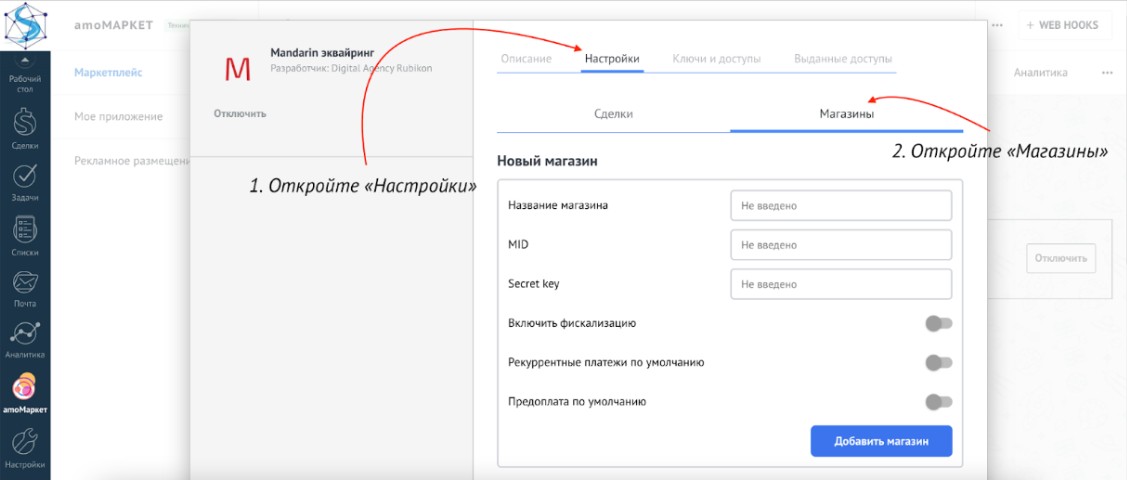Click the Mandarin эквайринг title text

322,53
